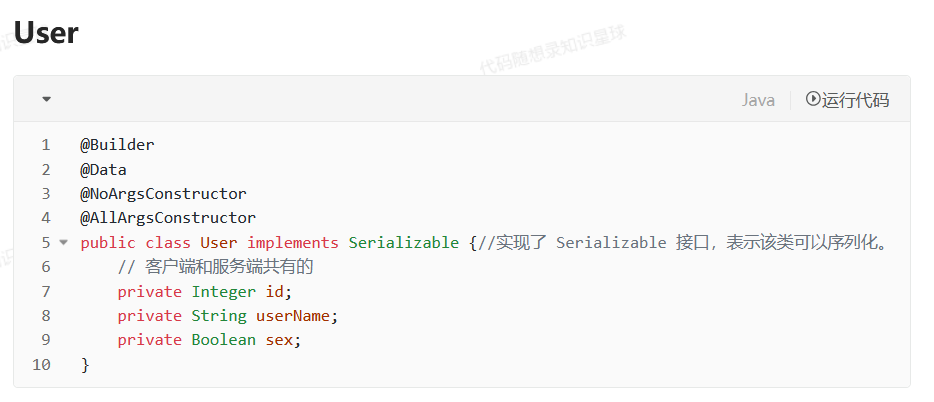Image resolution: width=934 pixels, height=402 pixels.
Task: Click the 客户端和服务端共有的 comment line
Action: (216, 267)
